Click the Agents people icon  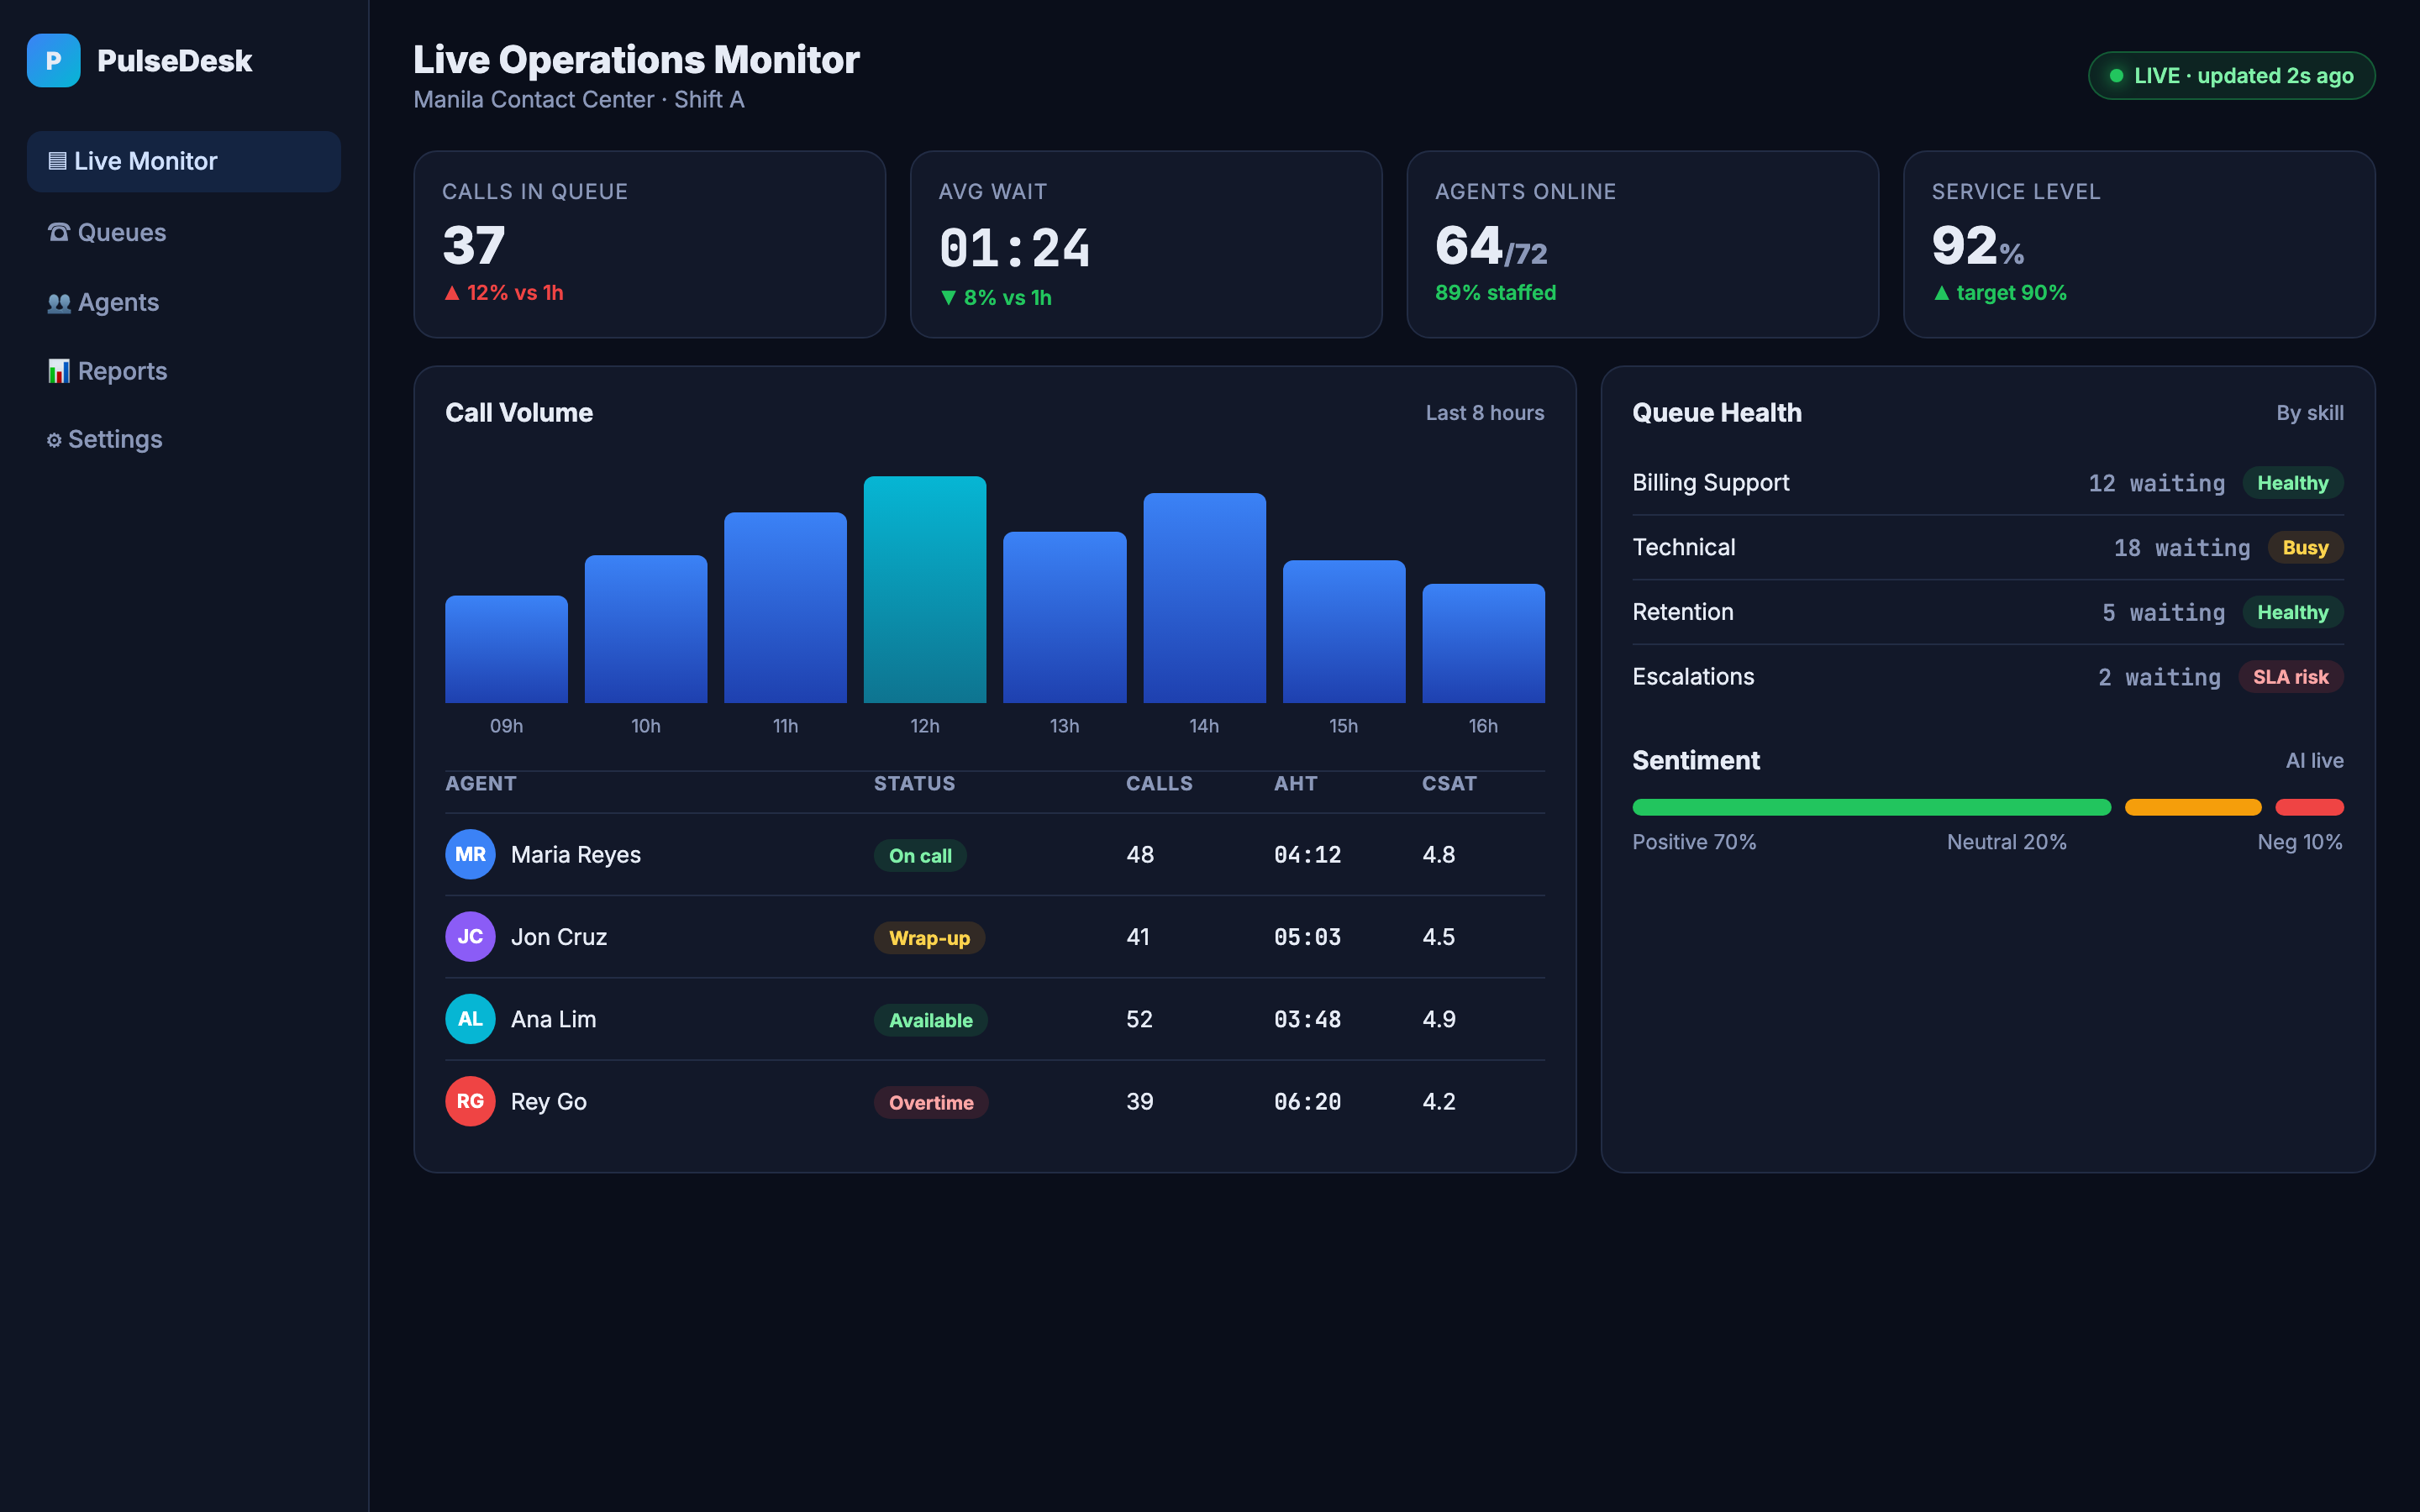[x=59, y=302]
